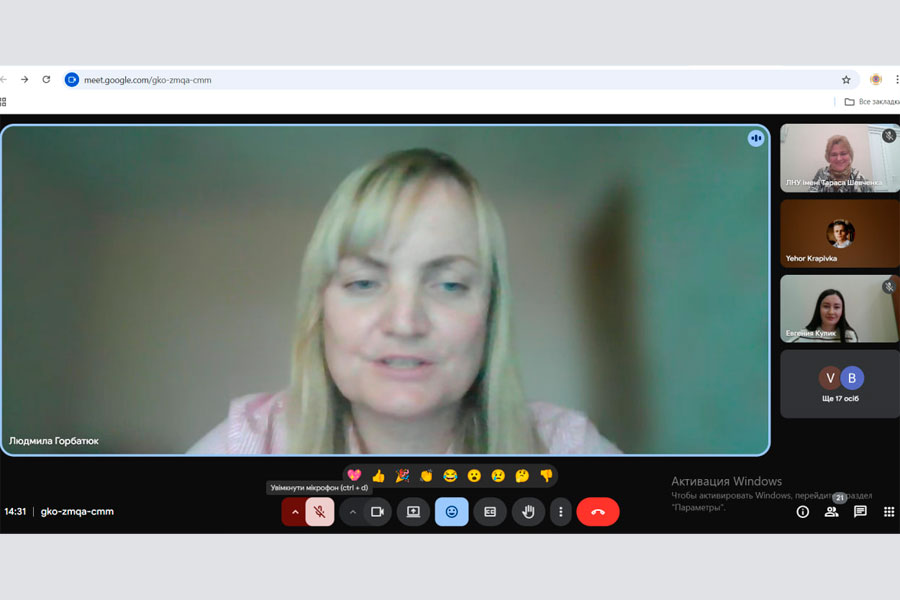900x600 pixels.
Task: Send the thinking face reaction
Action: pyautogui.click(x=522, y=475)
